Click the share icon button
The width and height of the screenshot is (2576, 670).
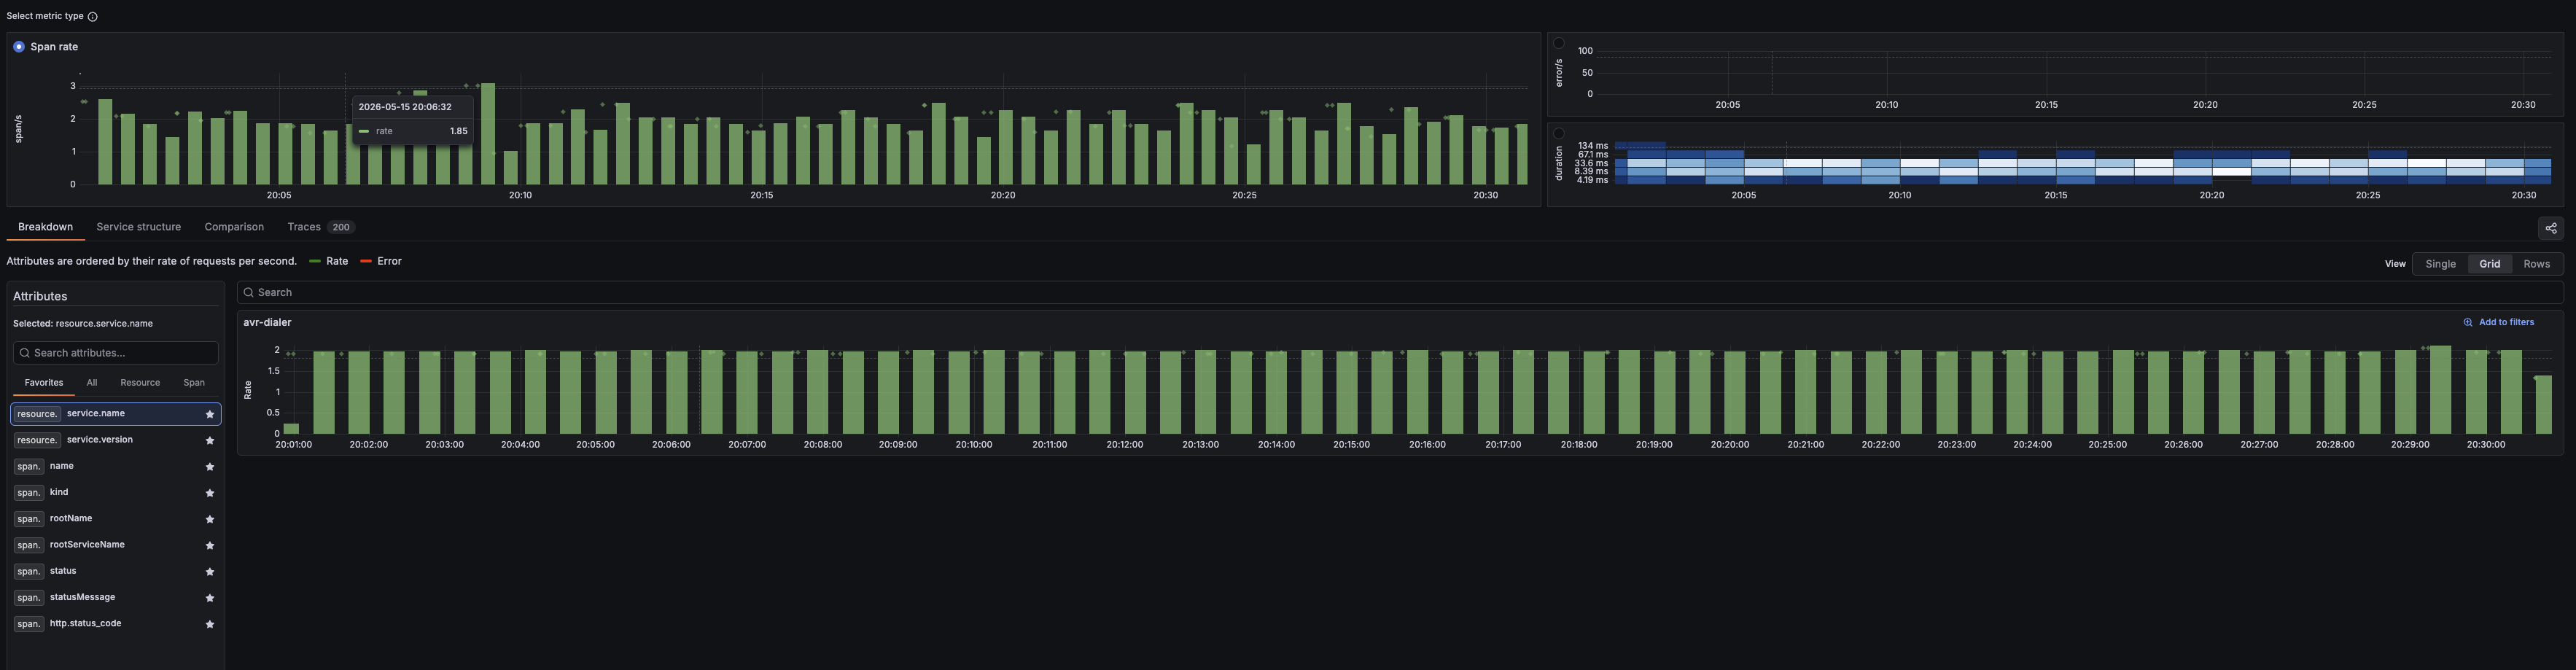(2551, 228)
